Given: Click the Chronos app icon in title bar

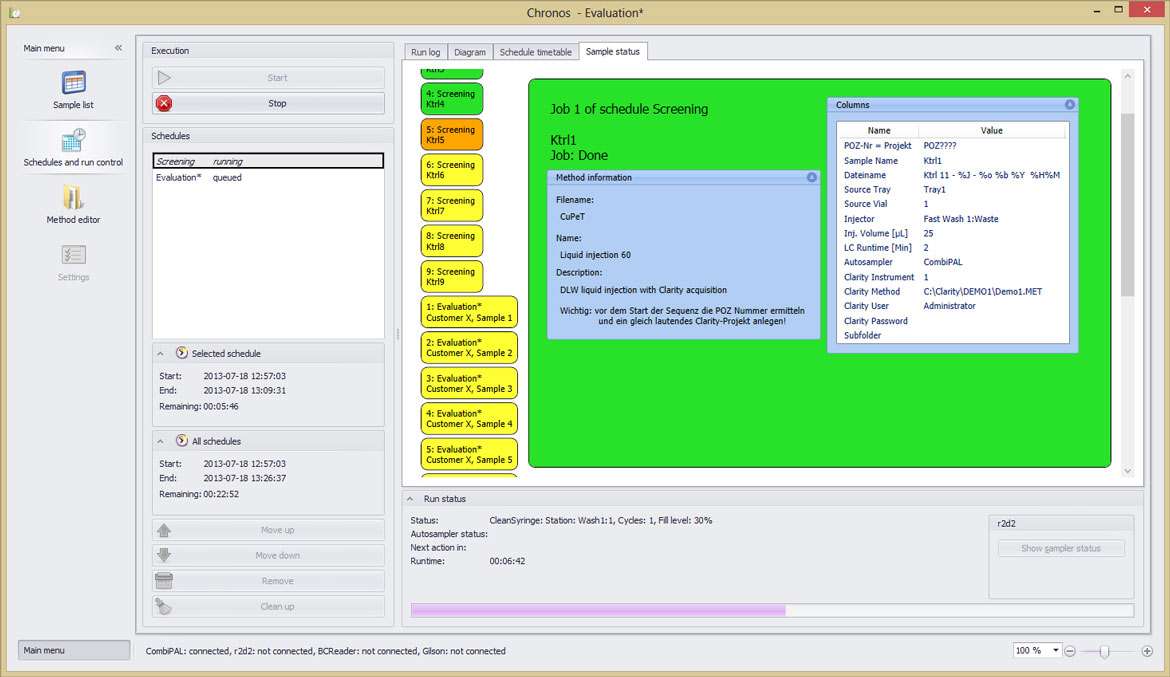Looking at the screenshot, I should [15, 13].
